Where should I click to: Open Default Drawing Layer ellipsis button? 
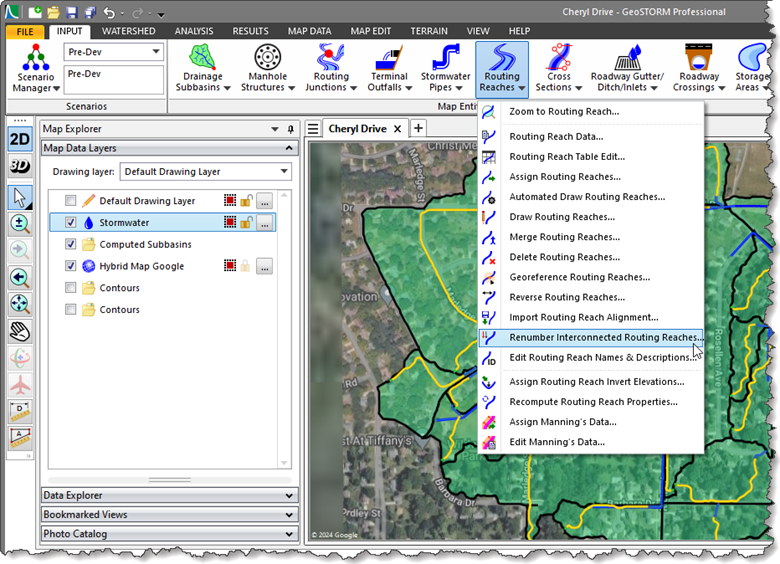(265, 201)
